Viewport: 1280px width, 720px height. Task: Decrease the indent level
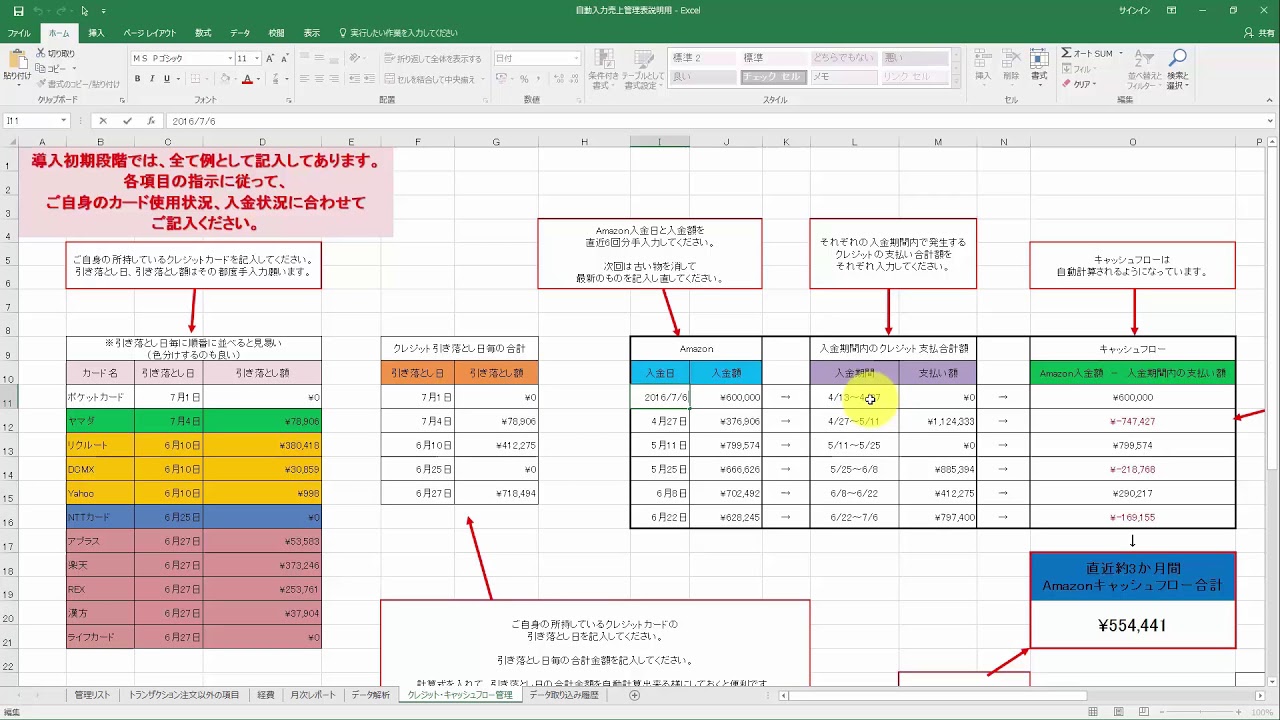tap(354, 79)
